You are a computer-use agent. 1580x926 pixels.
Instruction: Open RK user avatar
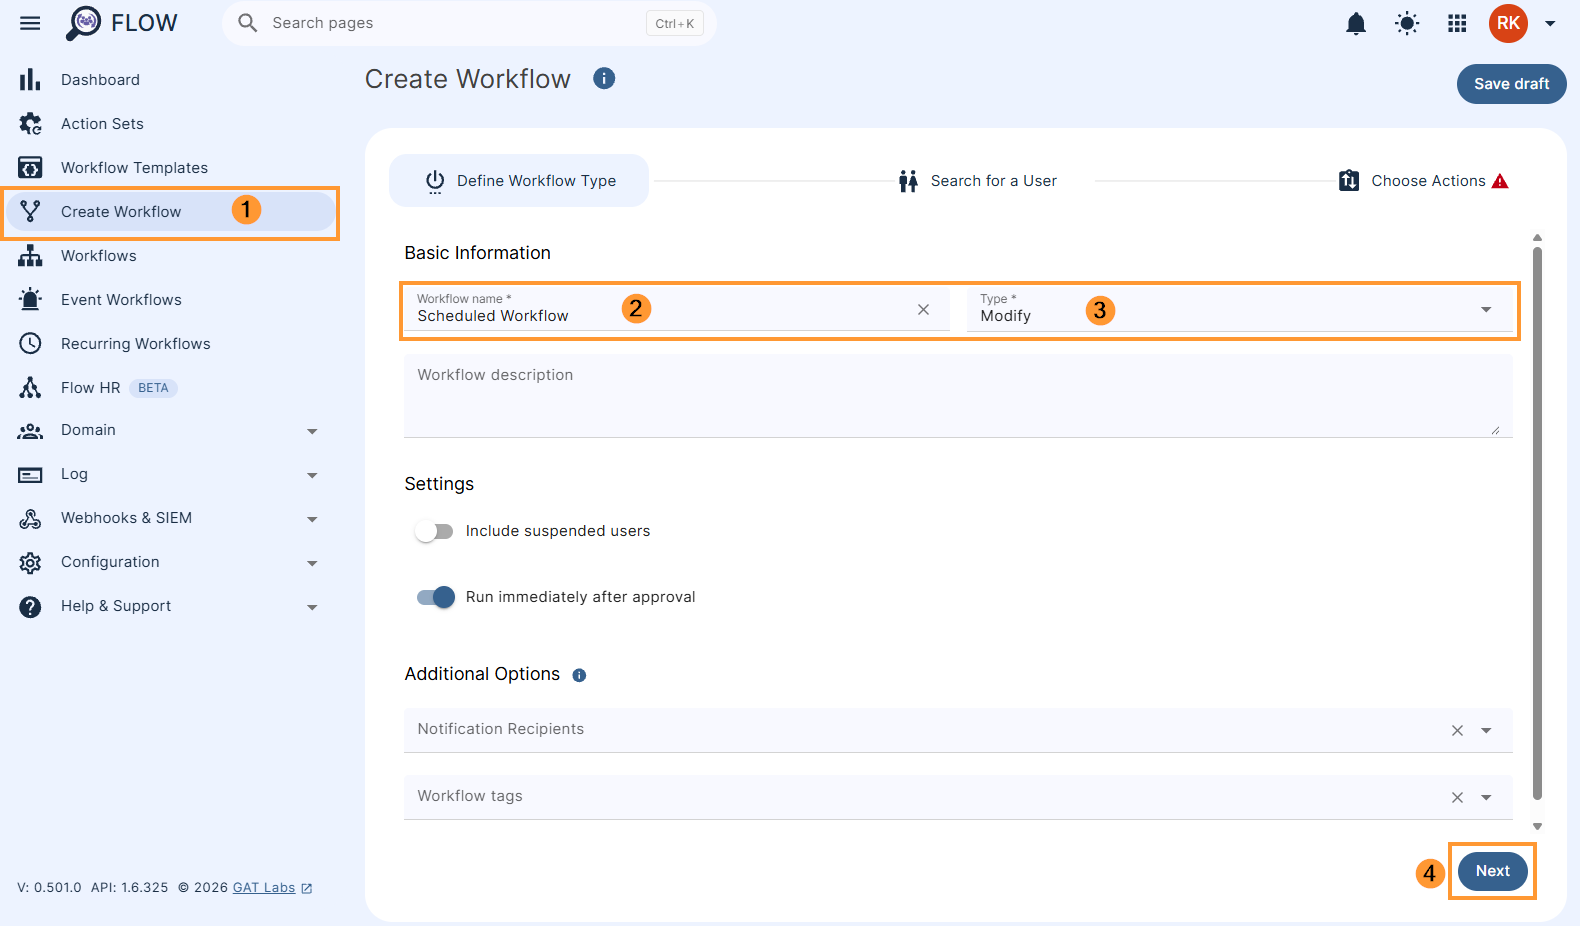coord(1508,23)
